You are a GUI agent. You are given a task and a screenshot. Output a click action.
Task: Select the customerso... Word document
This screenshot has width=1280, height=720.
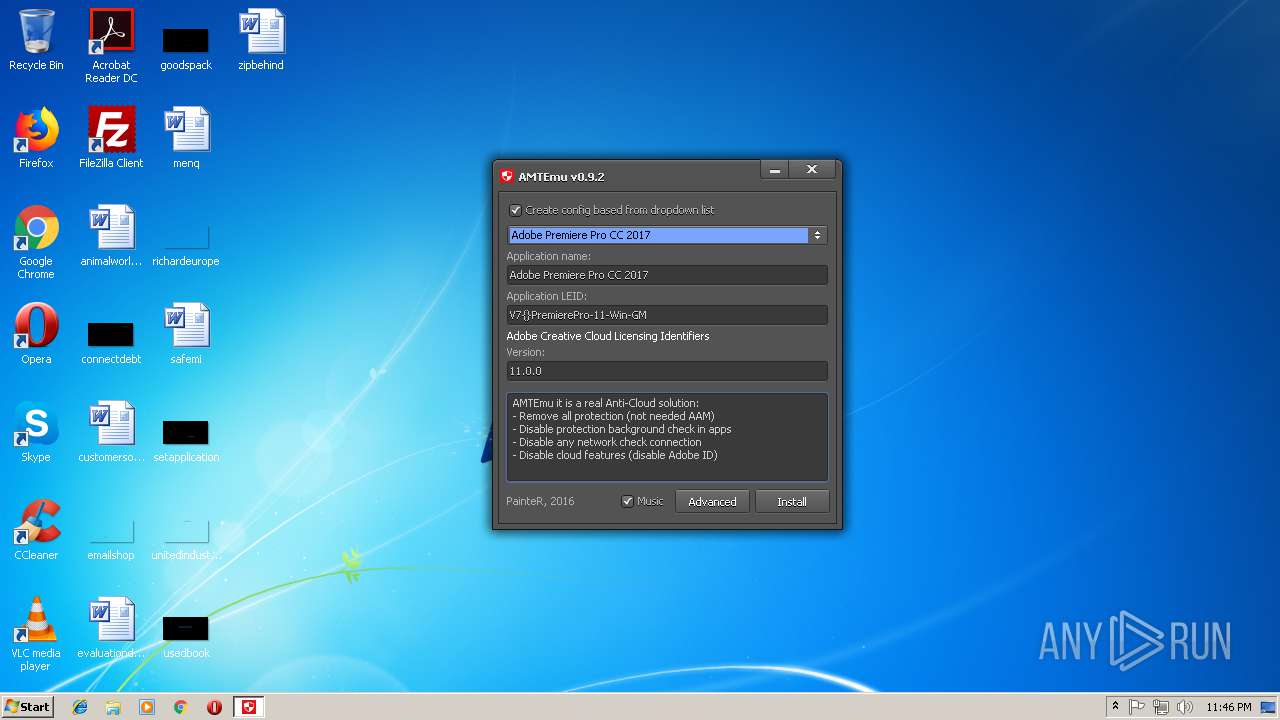pos(111,432)
